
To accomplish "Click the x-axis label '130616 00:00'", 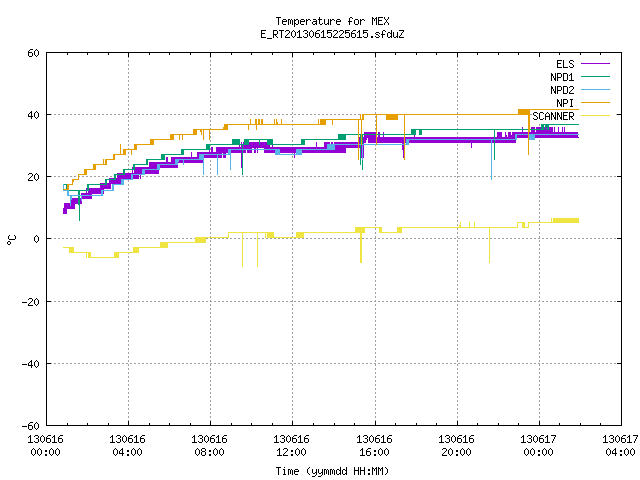I will click(x=45, y=446).
